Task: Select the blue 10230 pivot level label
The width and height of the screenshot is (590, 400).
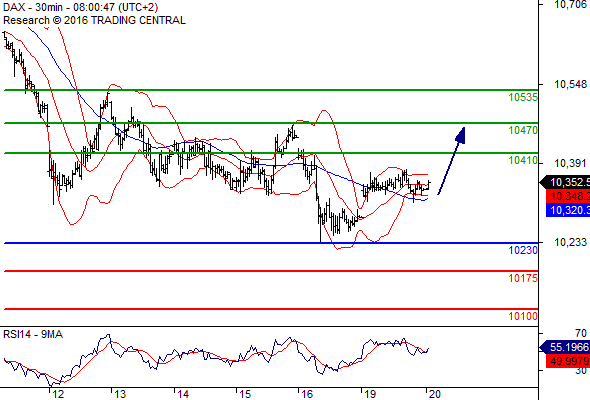Action: click(x=523, y=250)
